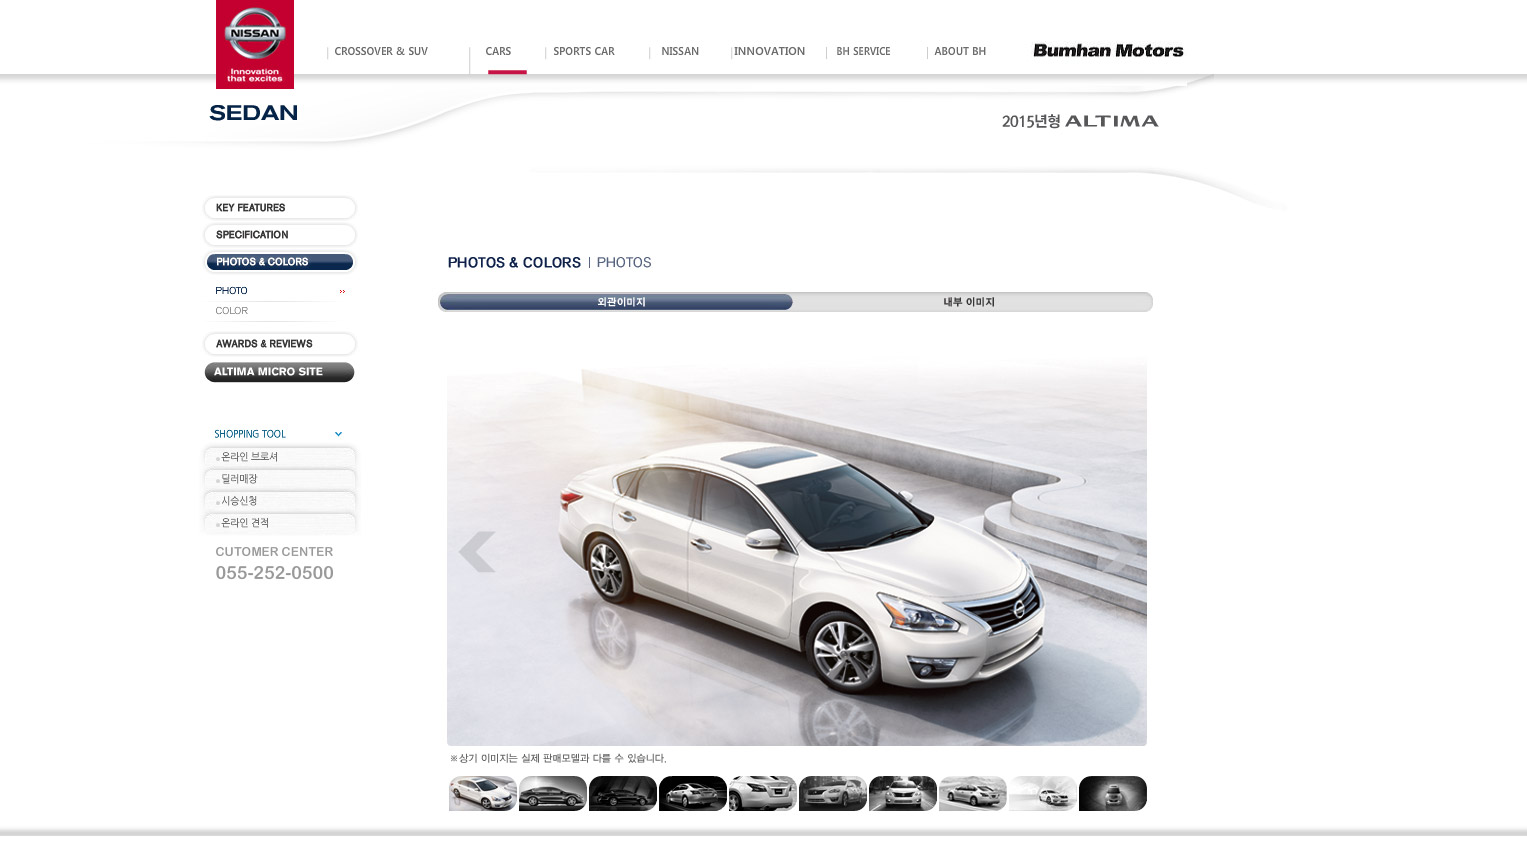This screenshot has height=847, width=1527.
Task: Select the Color submenu item
Action: coord(231,311)
